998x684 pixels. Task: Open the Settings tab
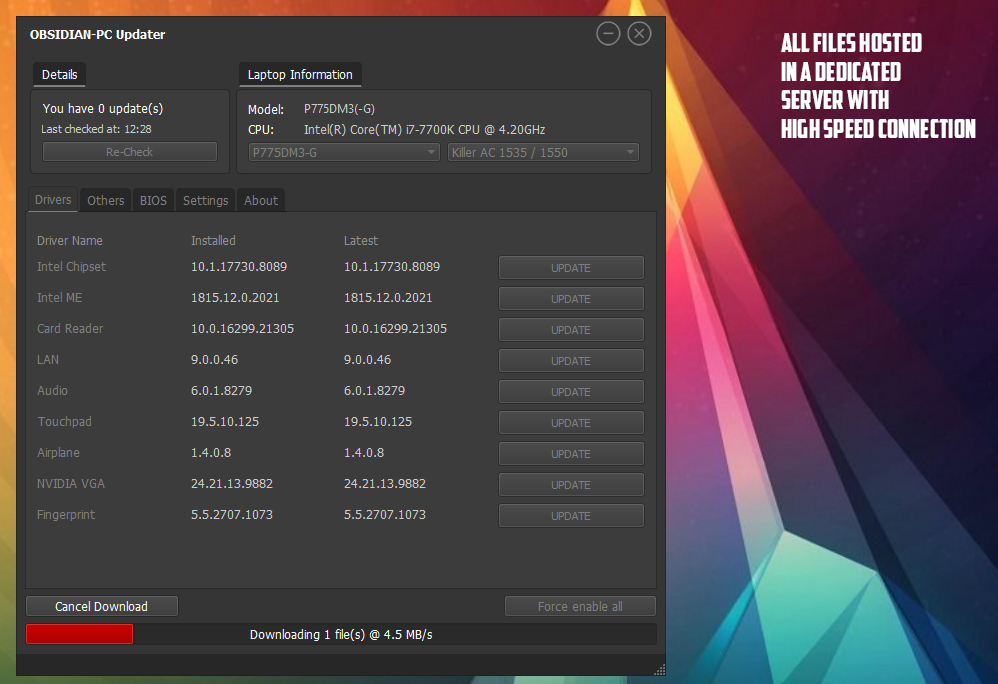[206, 200]
